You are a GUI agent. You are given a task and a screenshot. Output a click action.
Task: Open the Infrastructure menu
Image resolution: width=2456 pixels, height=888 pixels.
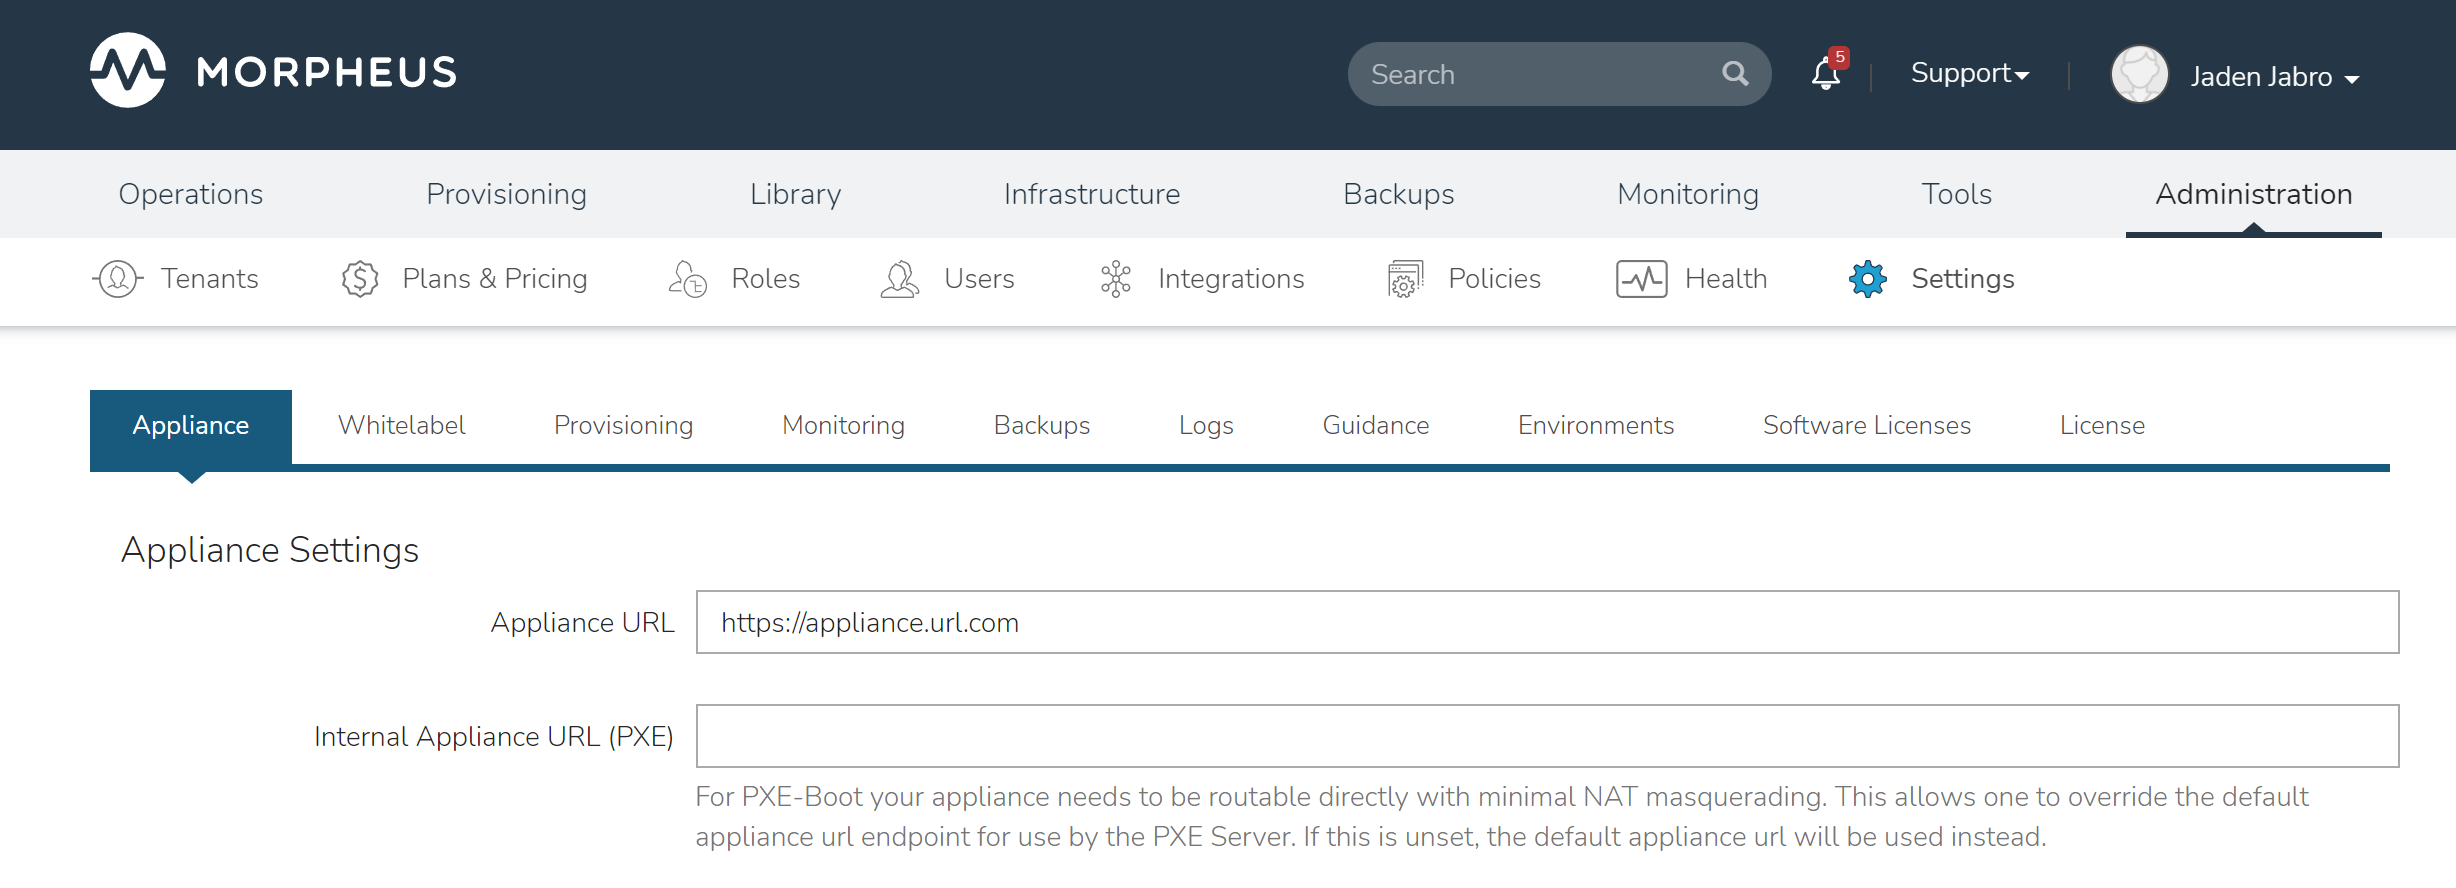click(x=1091, y=194)
